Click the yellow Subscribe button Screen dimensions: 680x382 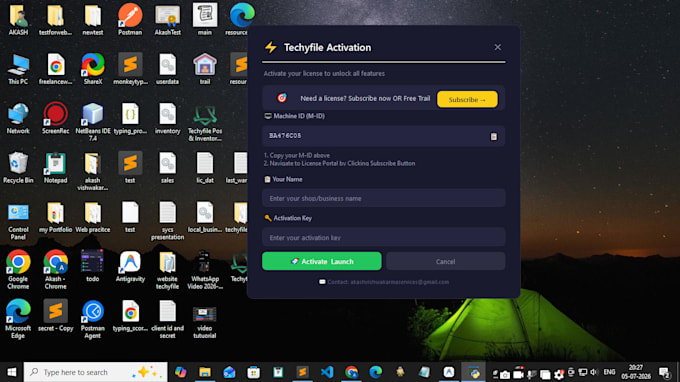(x=467, y=99)
